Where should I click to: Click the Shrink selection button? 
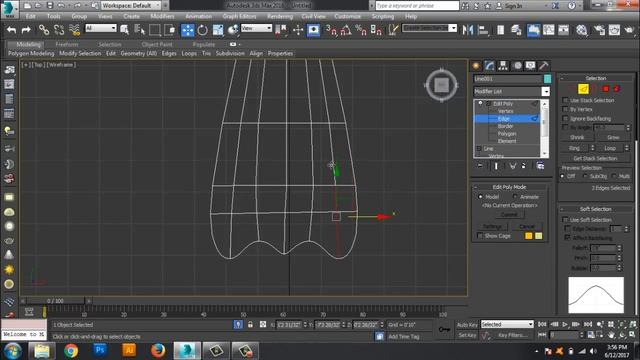[x=577, y=138]
